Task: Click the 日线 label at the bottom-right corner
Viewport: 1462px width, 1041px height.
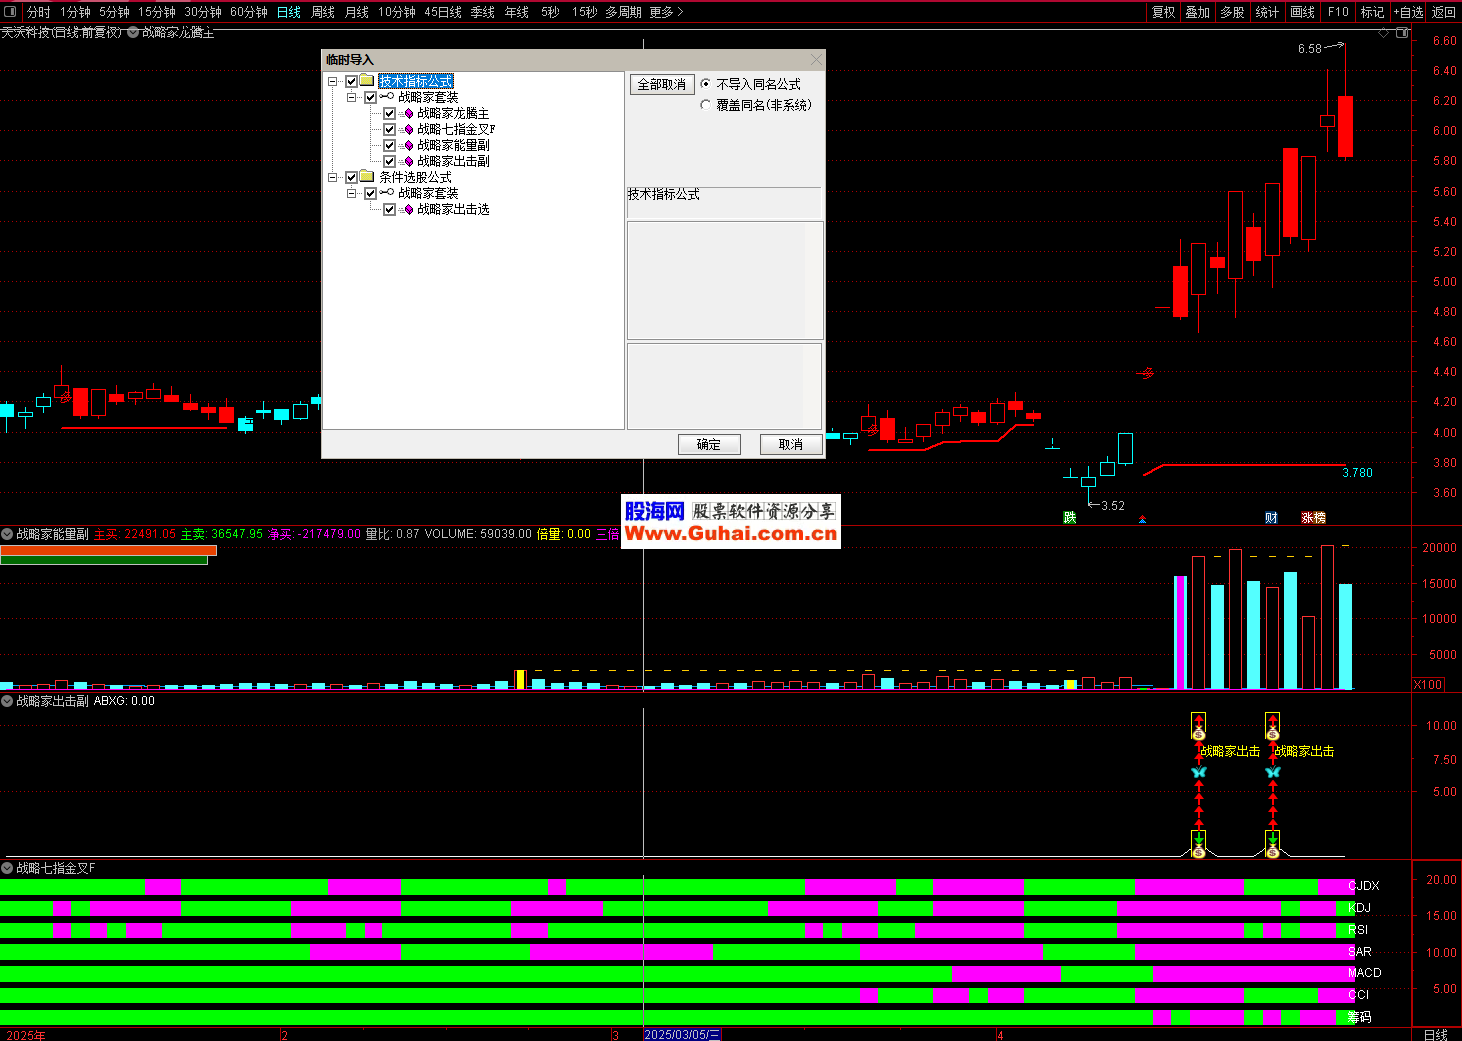Action: point(1436,1035)
